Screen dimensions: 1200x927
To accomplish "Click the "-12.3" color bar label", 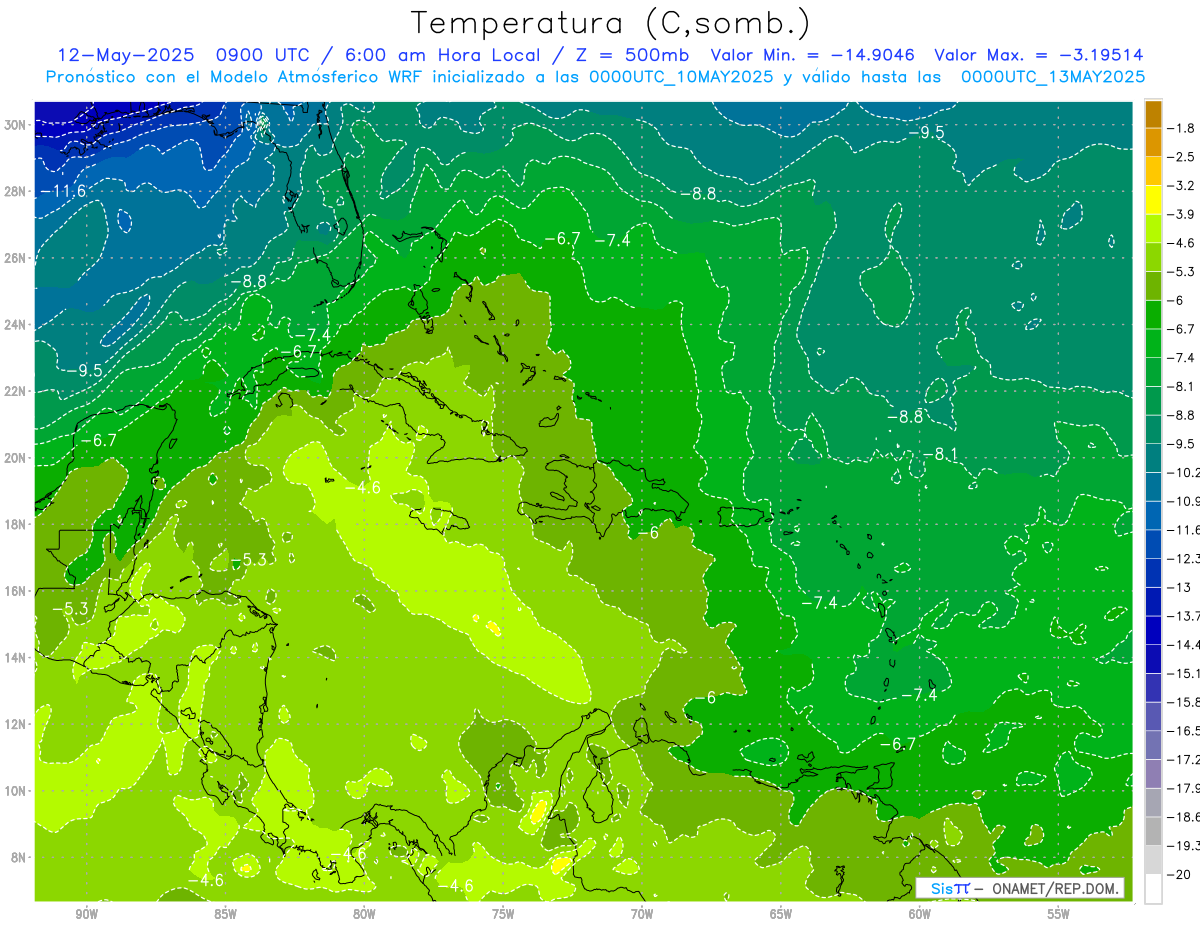I will [x=1185, y=558].
